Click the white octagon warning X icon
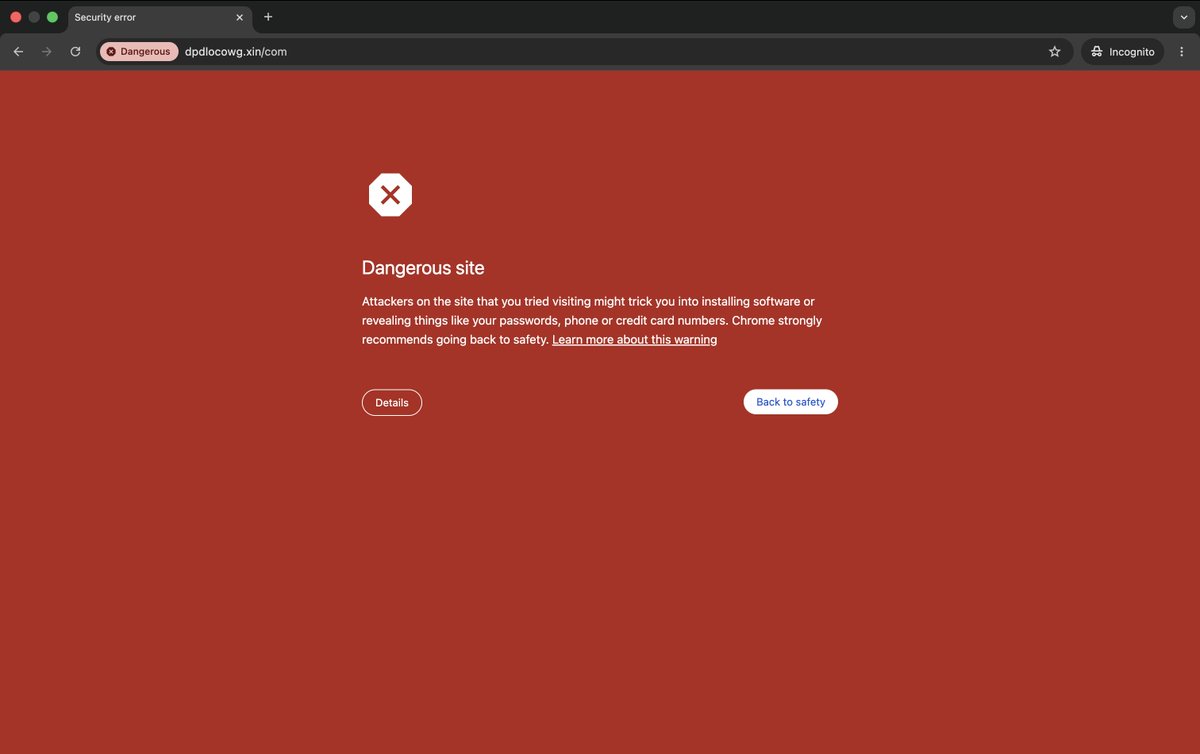The height and width of the screenshot is (754, 1200). (390, 195)
